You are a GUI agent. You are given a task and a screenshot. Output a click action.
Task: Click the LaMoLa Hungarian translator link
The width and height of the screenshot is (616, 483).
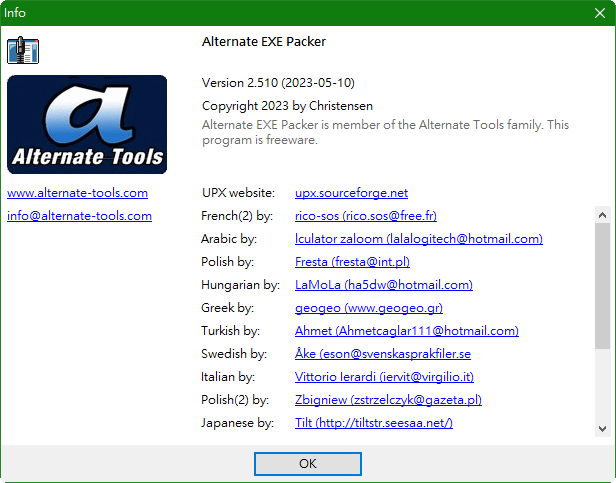point(384,285)
